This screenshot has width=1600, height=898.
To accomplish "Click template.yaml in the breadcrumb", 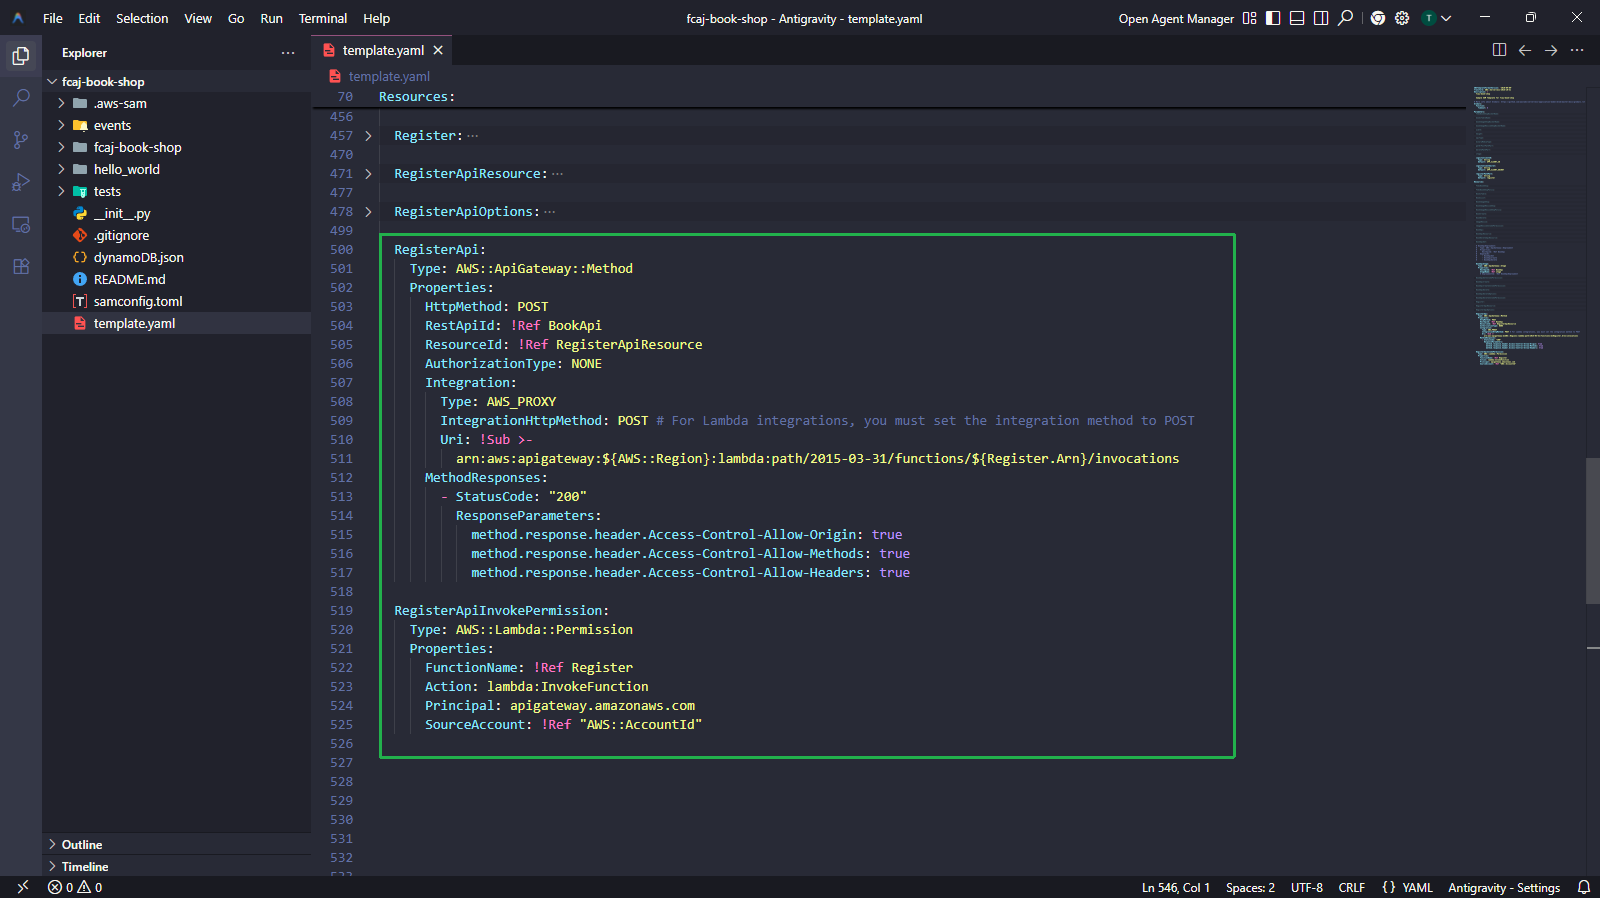I will (x=389, y=76).
